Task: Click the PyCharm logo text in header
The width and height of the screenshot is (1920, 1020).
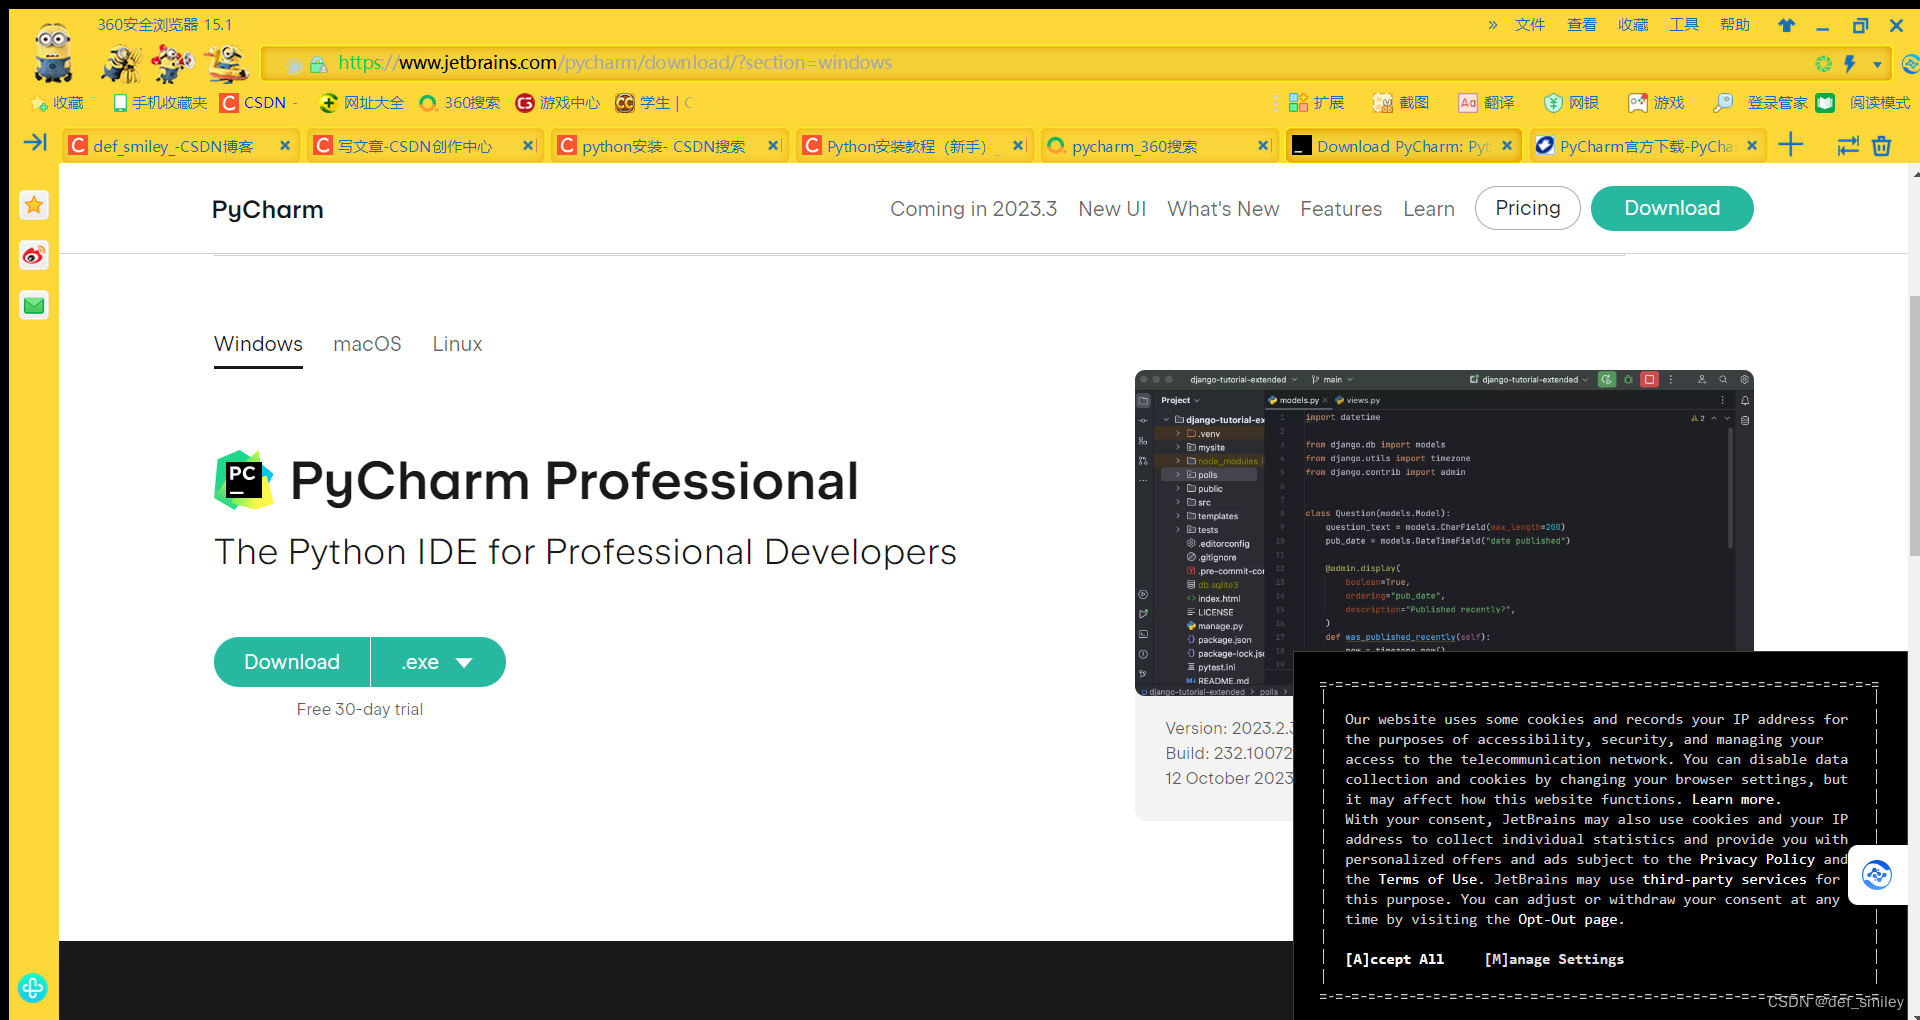Action: coord(268,209)
